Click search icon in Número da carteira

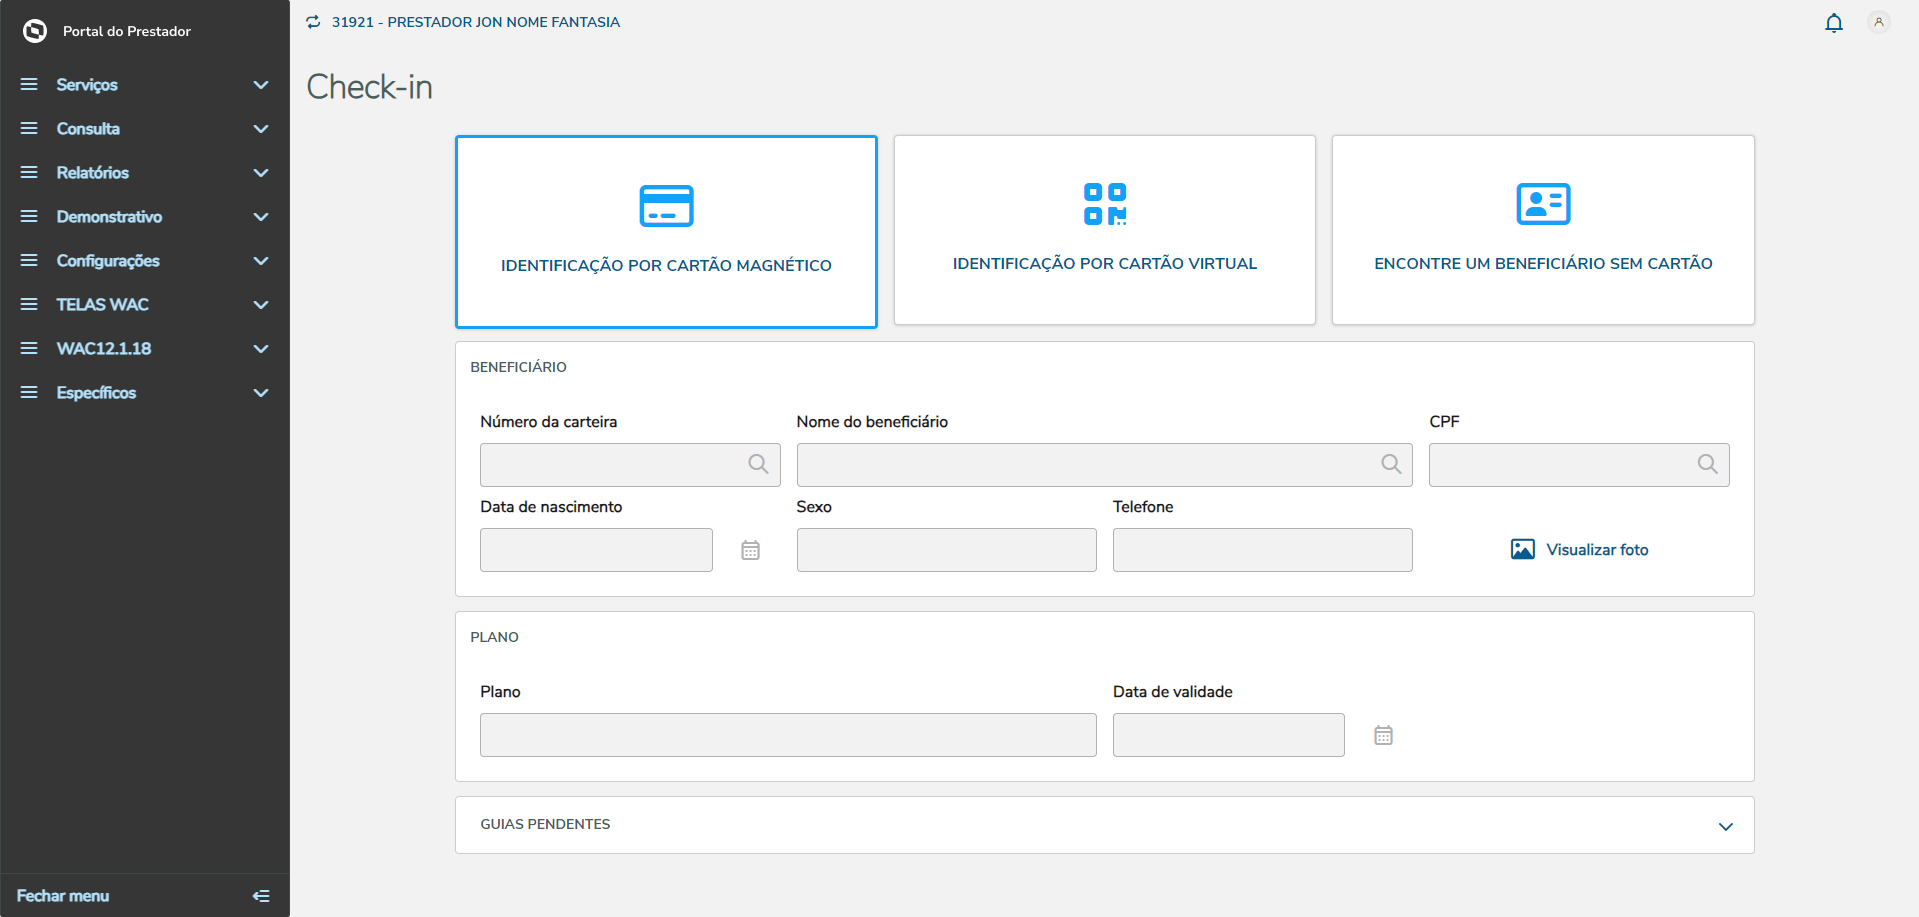[x=758, y=464]
